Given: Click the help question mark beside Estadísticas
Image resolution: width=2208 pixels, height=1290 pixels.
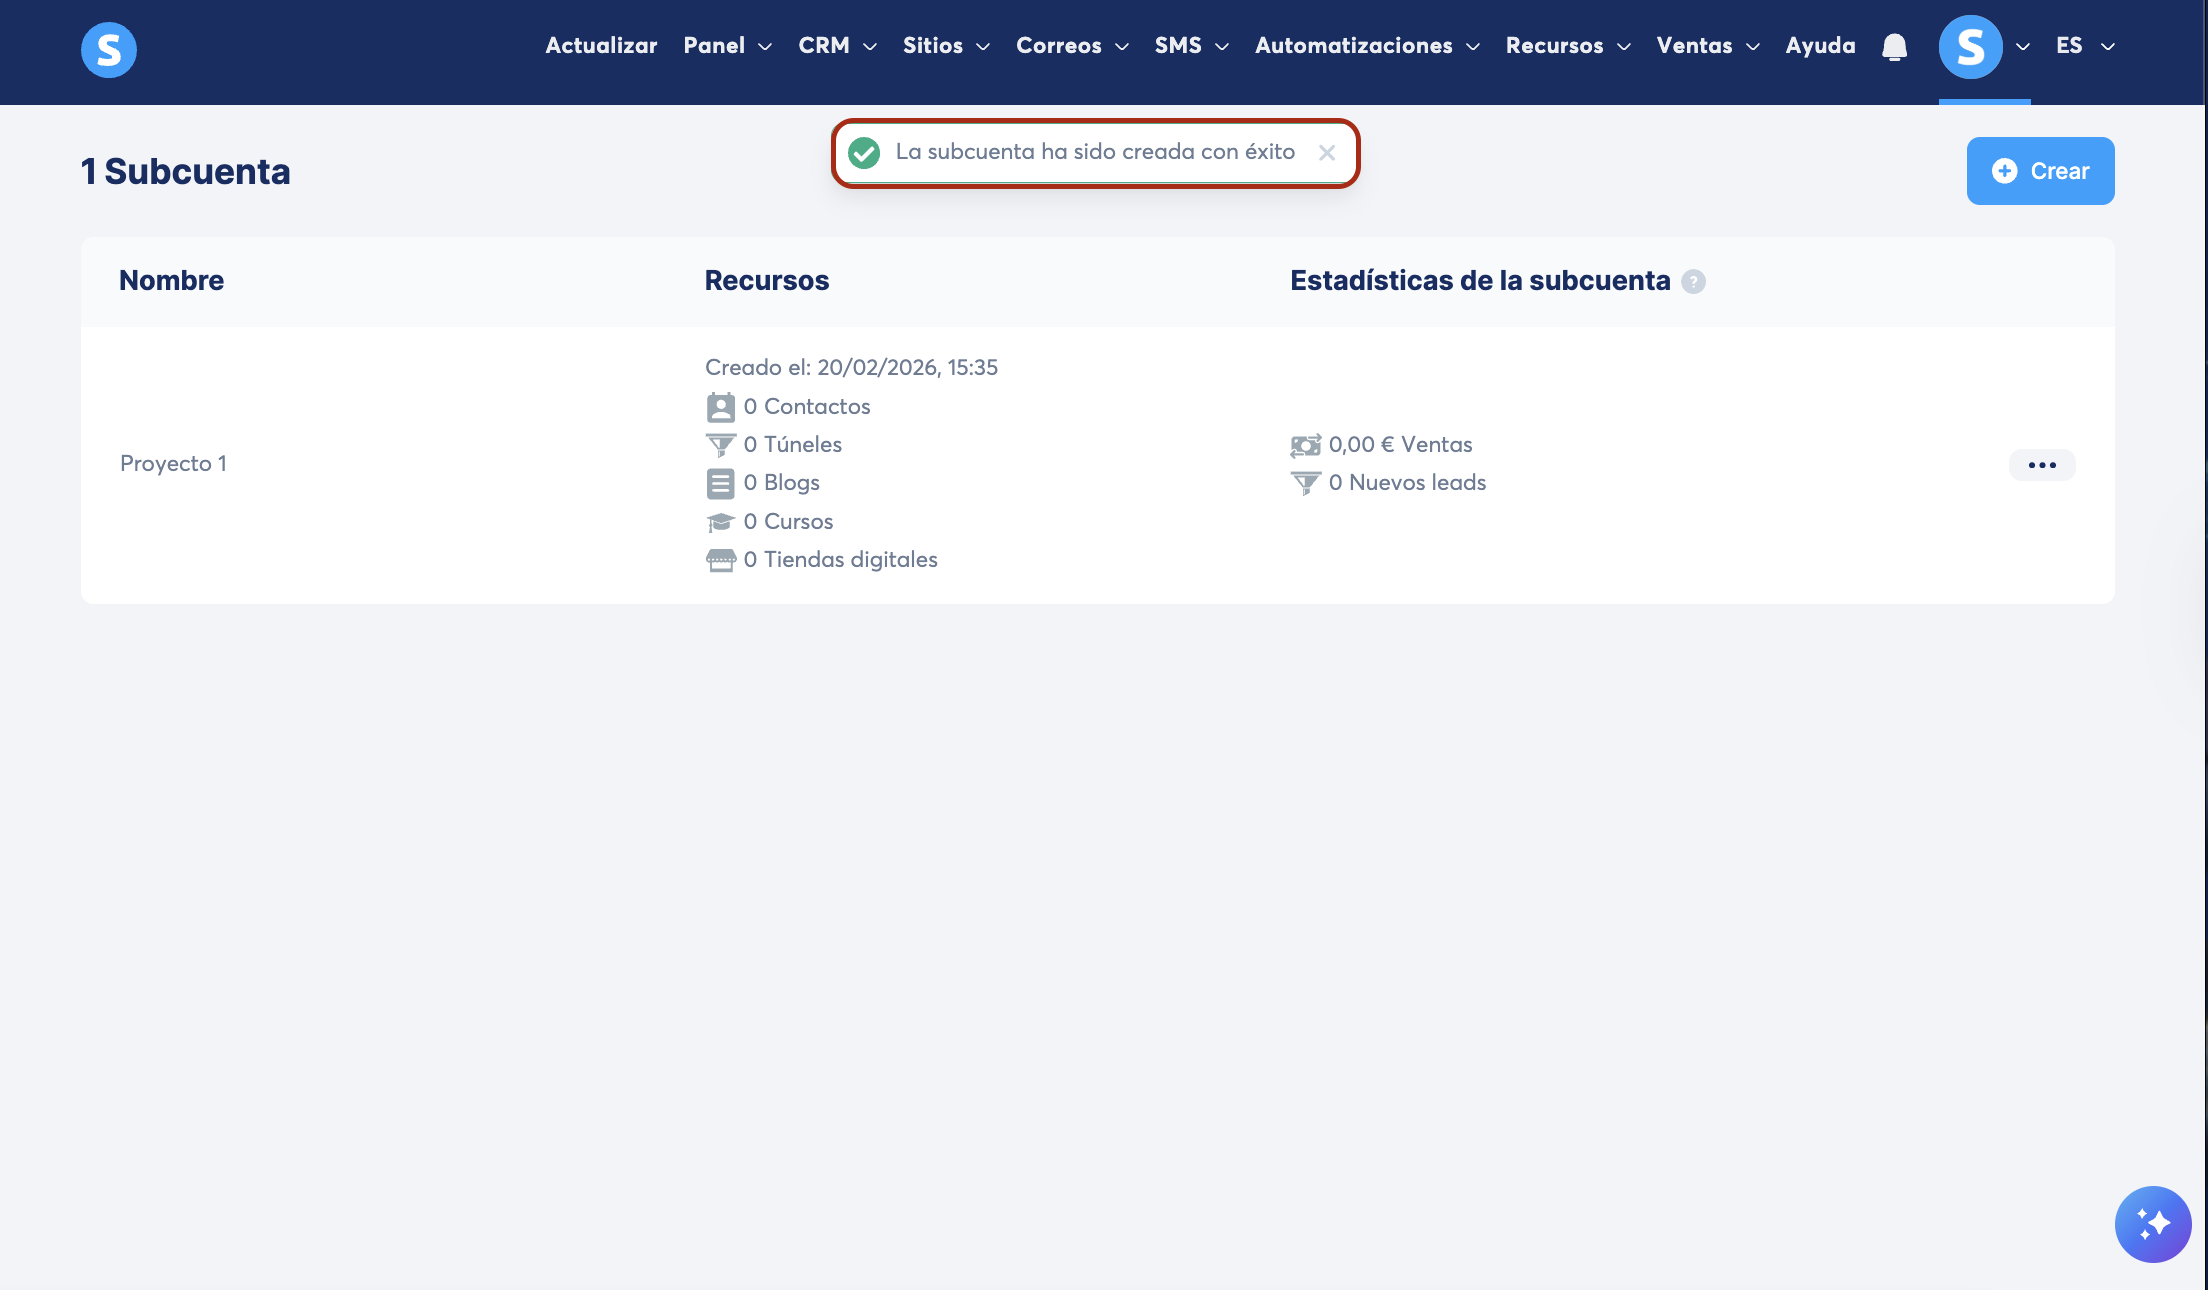Looking at the screenshot, I should pyautogui.click(x=1693, y=282).
